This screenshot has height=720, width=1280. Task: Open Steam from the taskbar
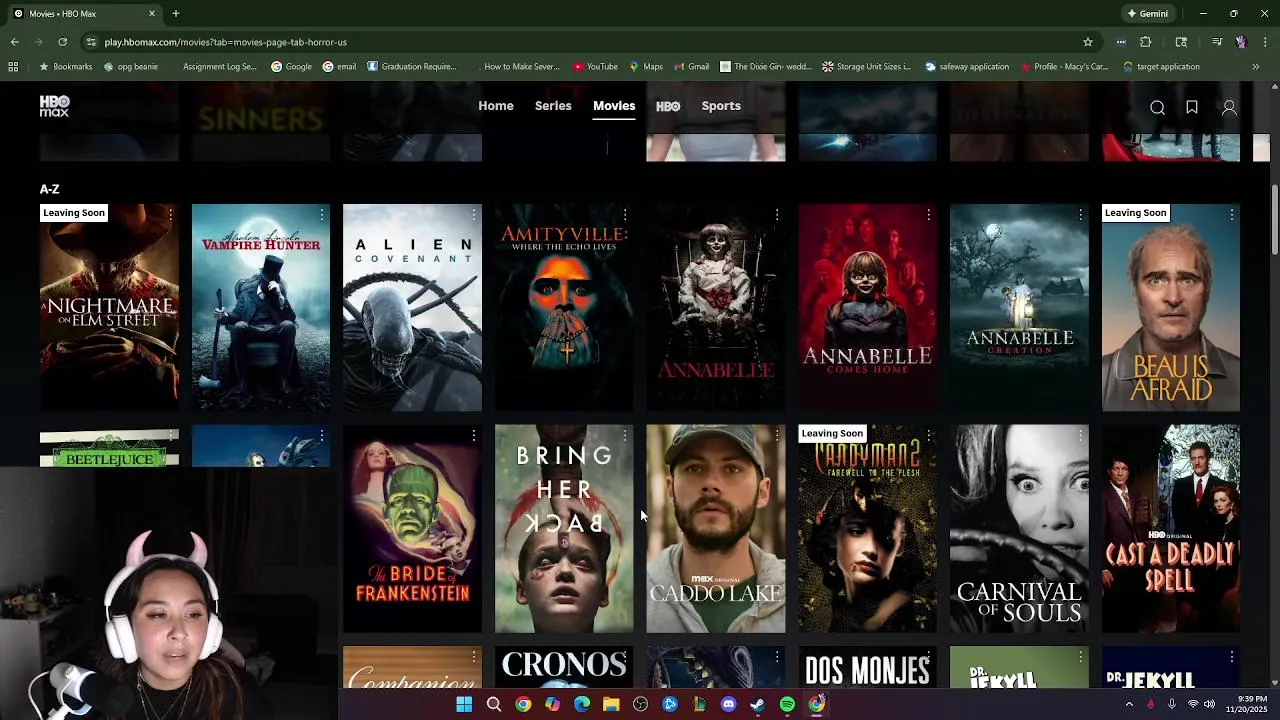pyautogui.click(x=758, y=704)
